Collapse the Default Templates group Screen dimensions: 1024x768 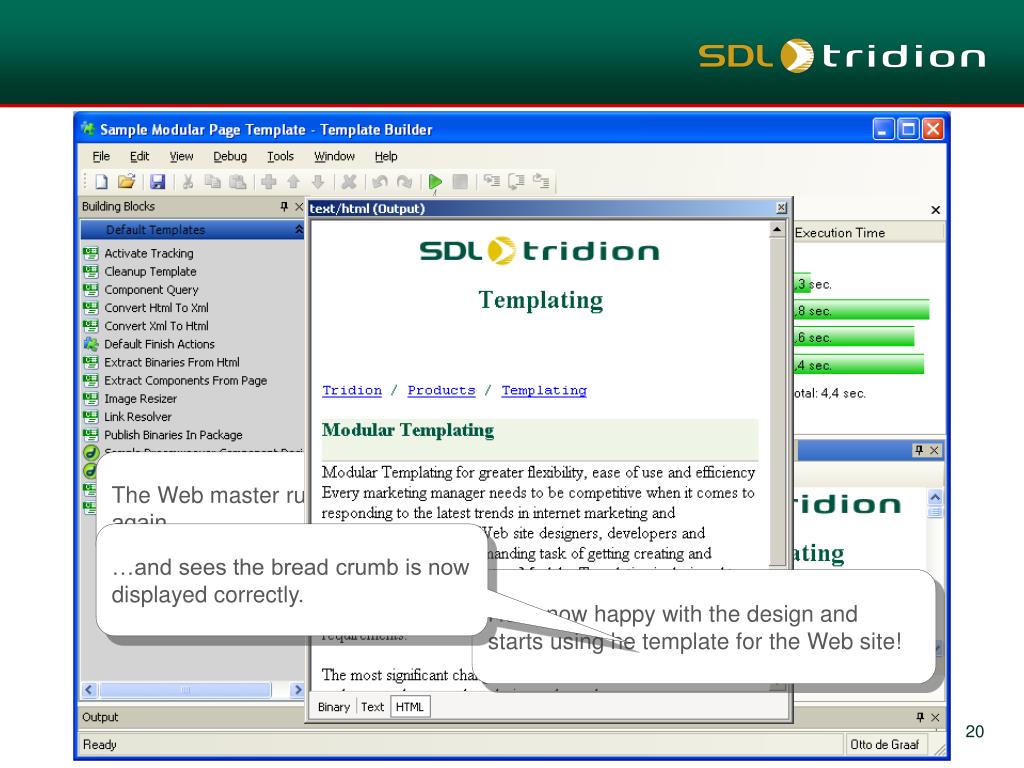[298, 229]
